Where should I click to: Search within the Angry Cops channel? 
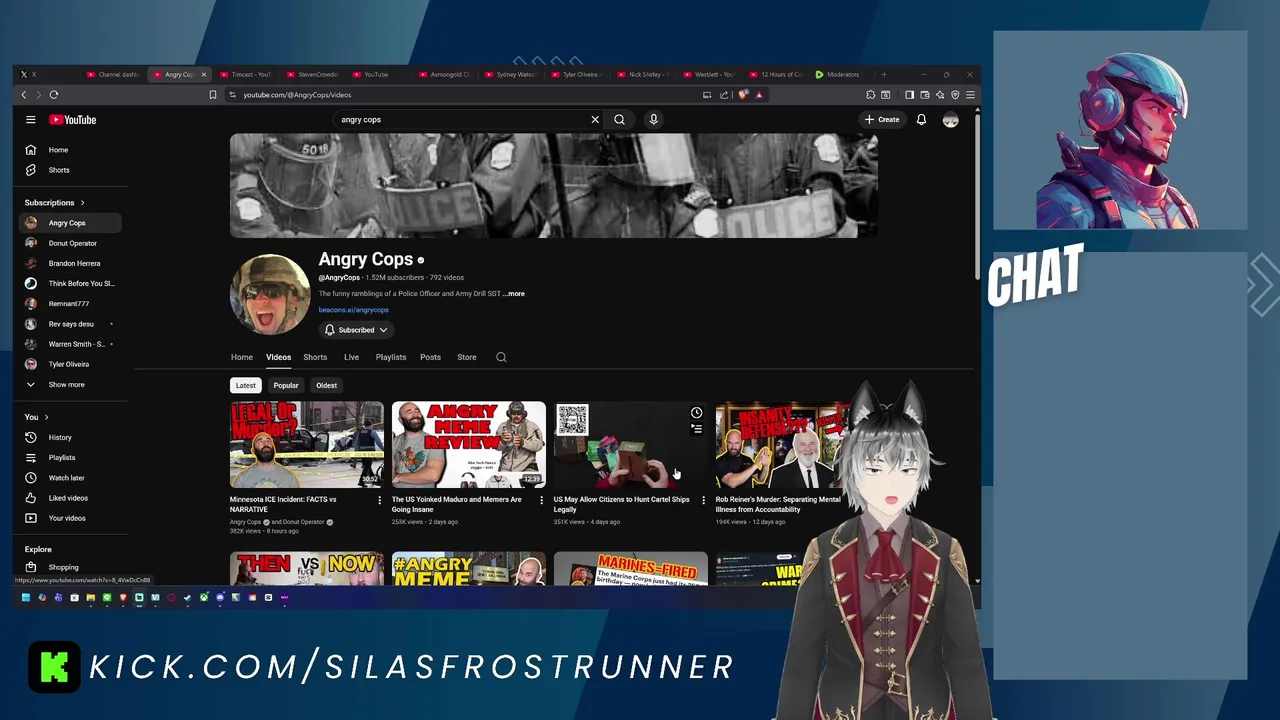pyautogui.click(x=501, y=357)
